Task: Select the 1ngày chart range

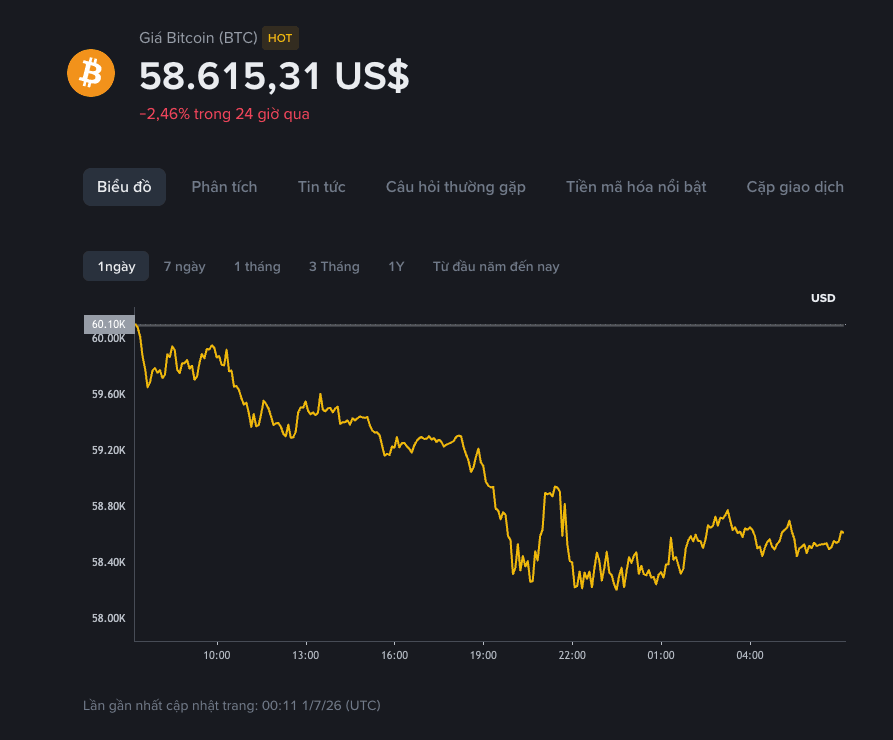Action: (x=116, y=266)
